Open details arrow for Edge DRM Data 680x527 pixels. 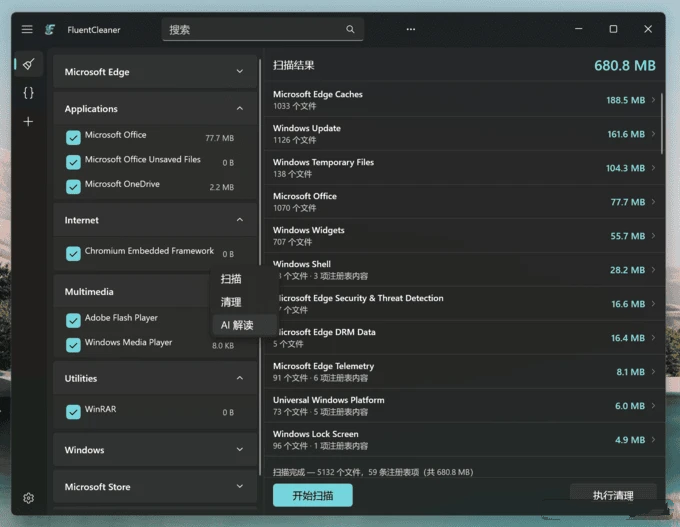653,337
